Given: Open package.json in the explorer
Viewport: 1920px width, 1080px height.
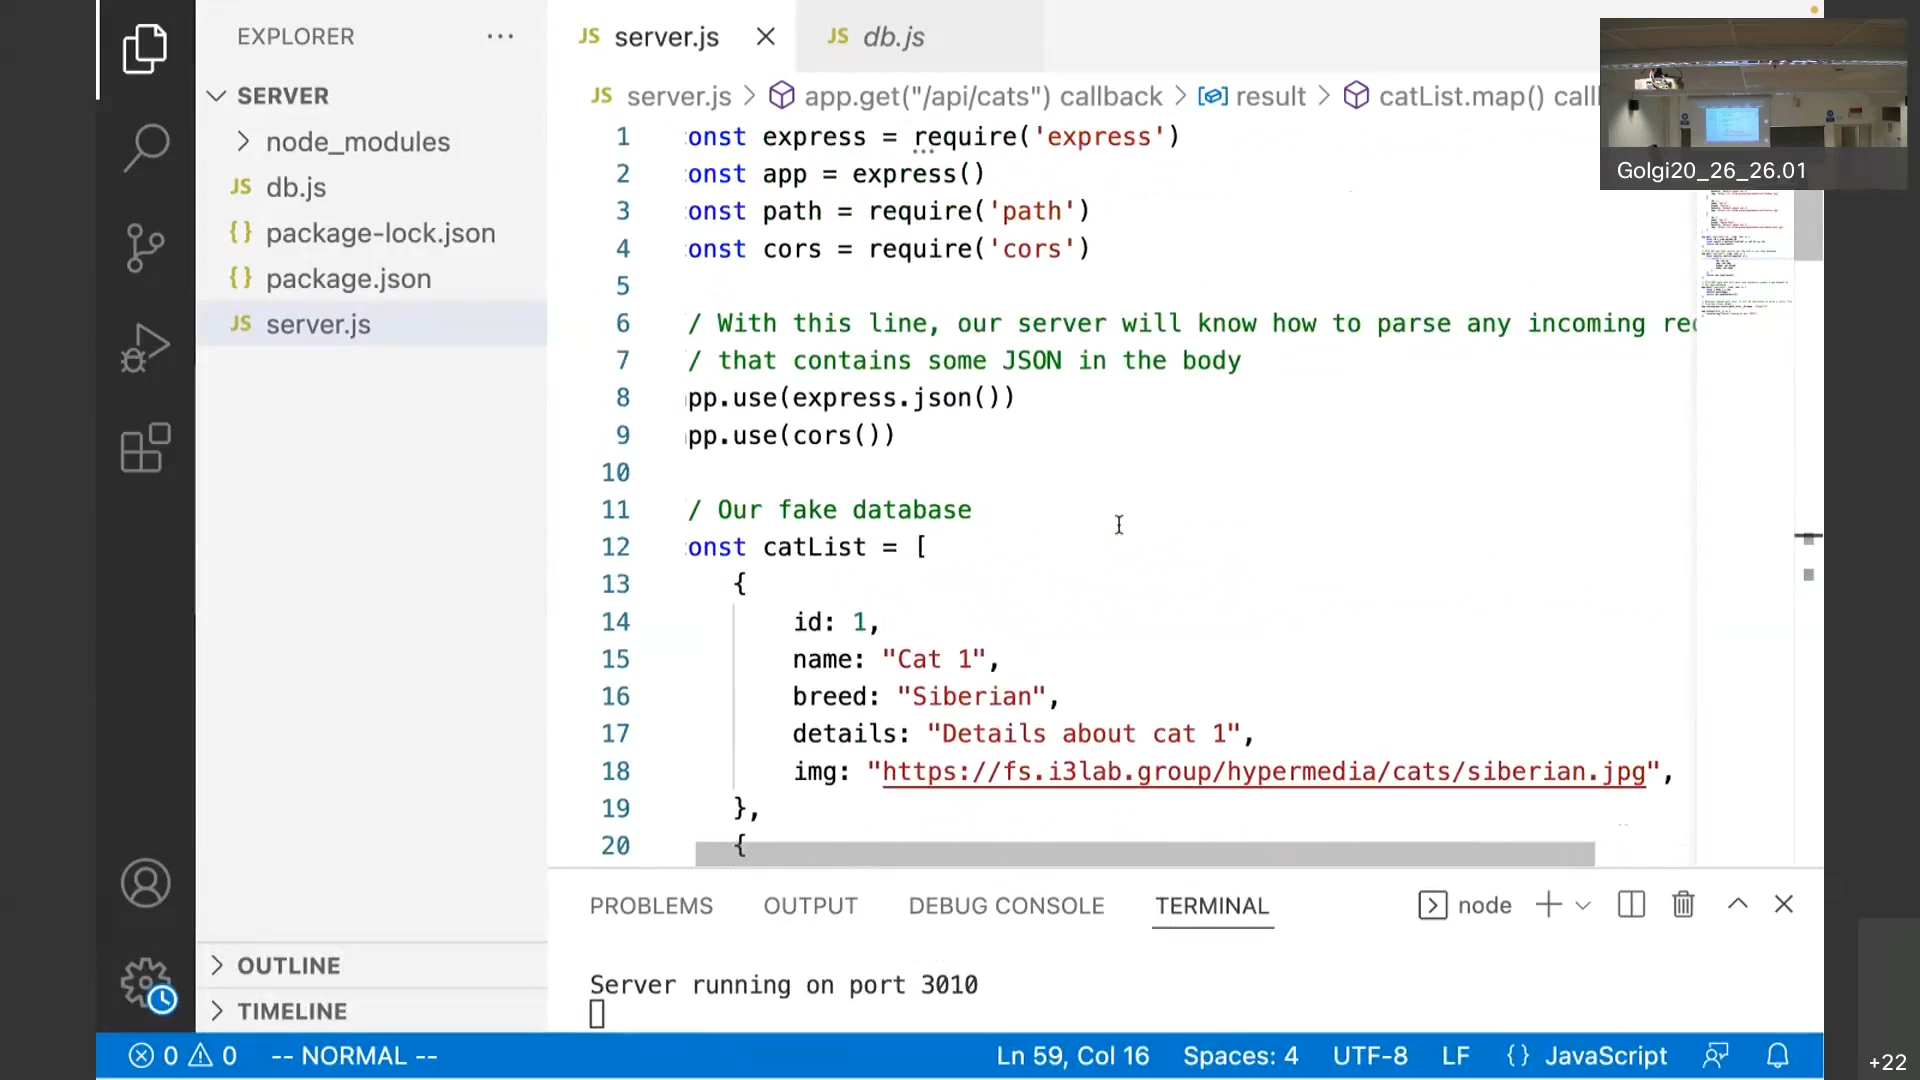Looking at the screenshot, I should pos(348,279).
